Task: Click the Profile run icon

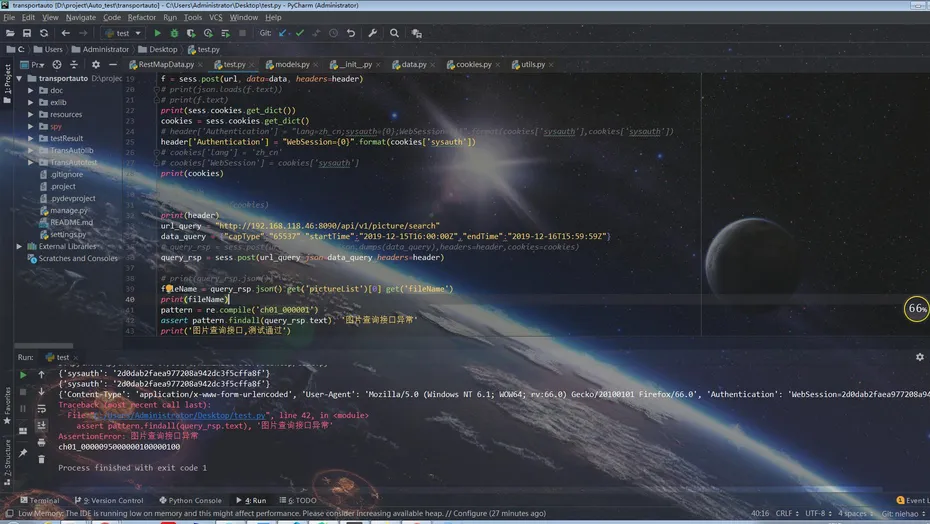Action: (x=208, y=33)
